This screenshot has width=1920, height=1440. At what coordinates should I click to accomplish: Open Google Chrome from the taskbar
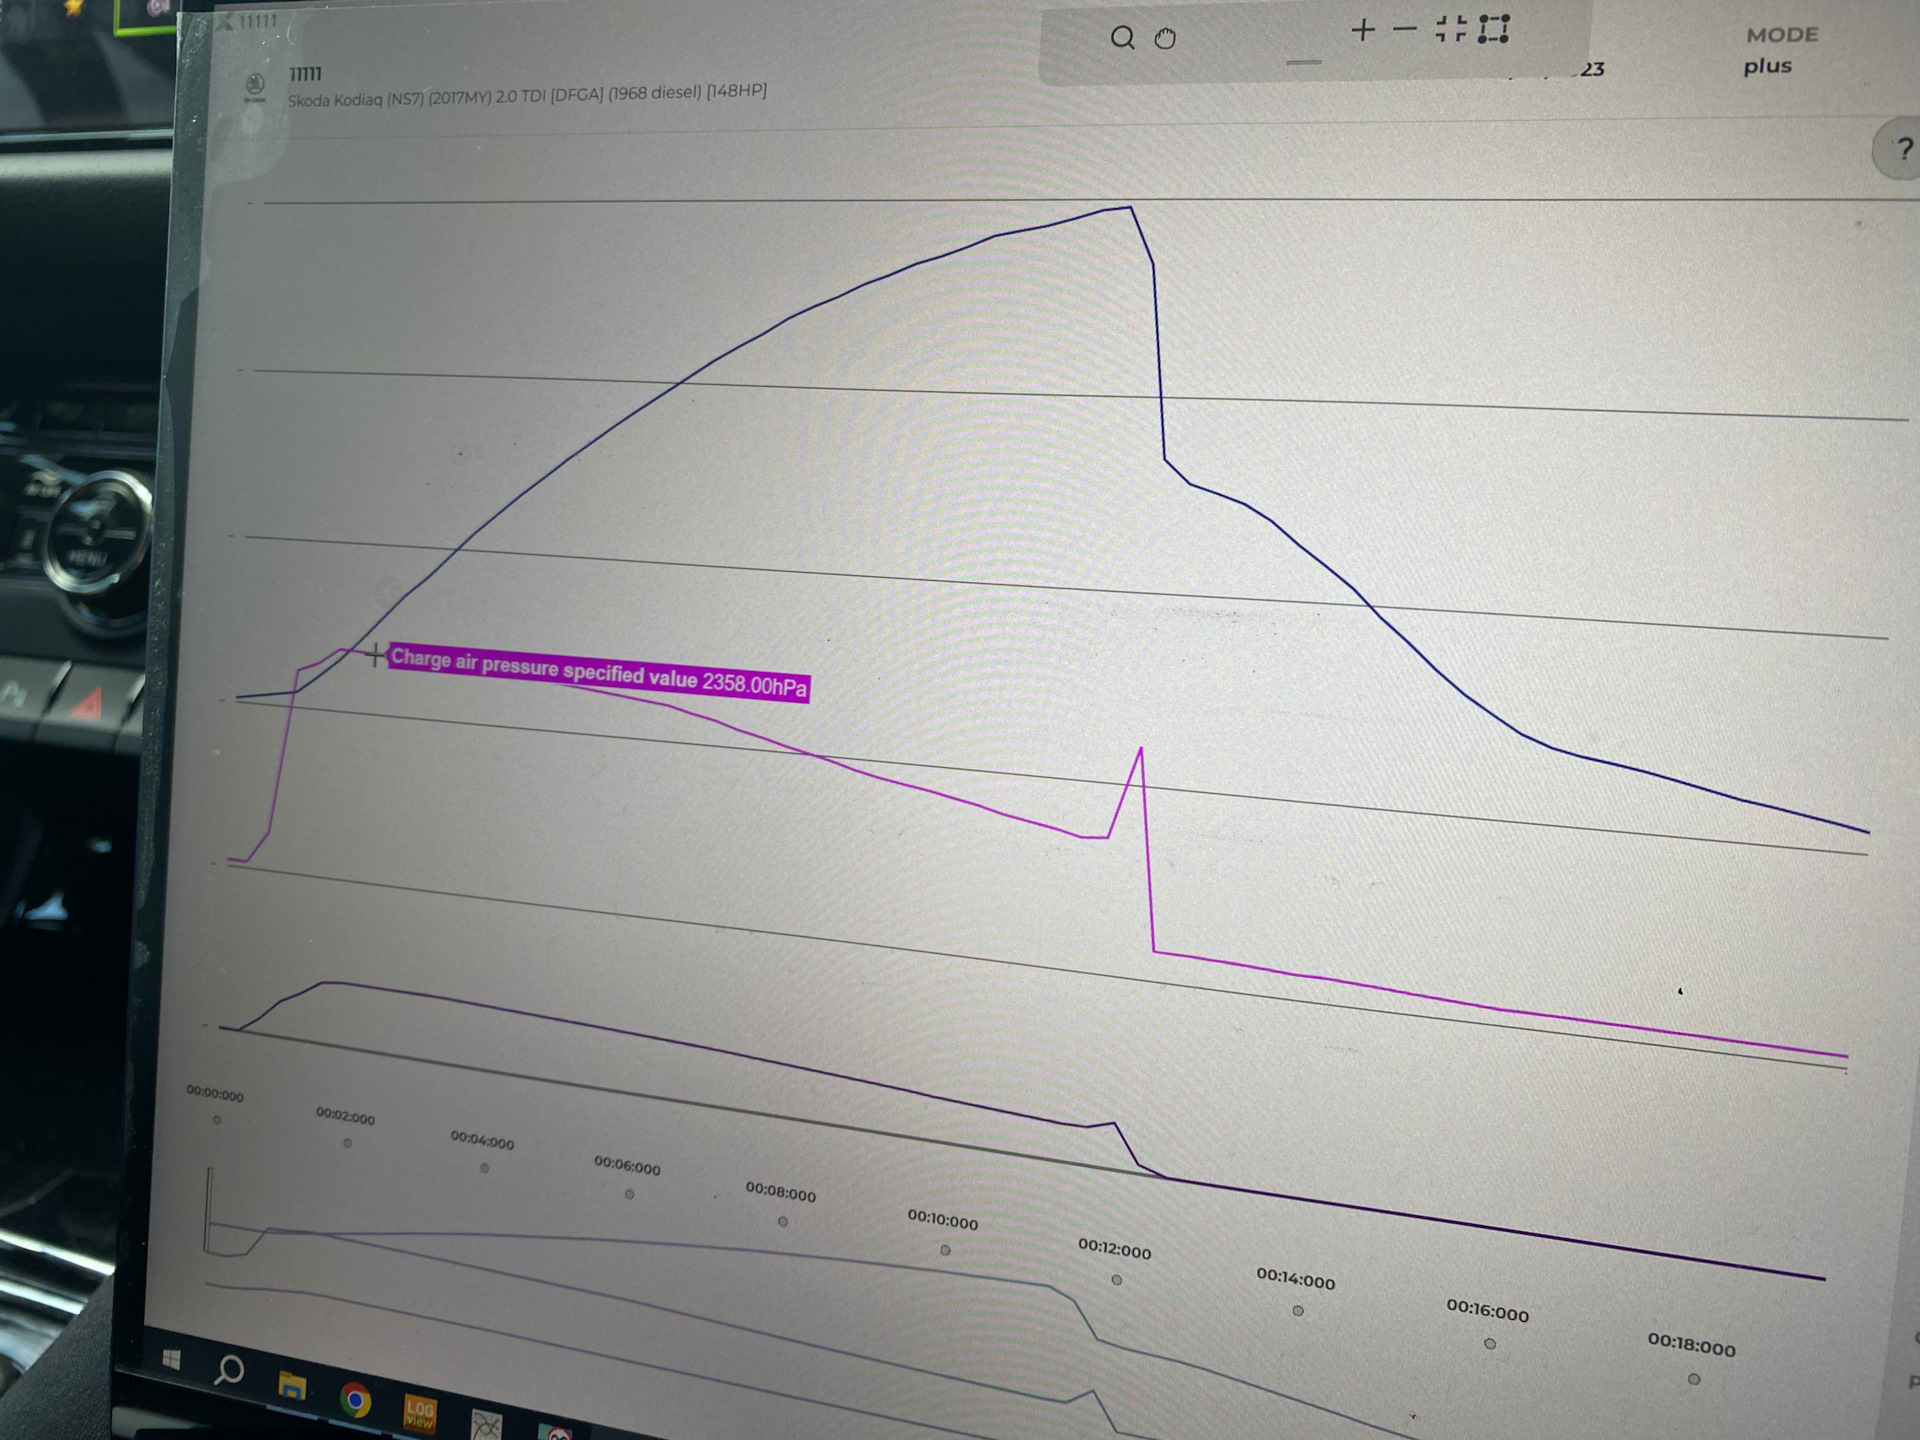[355, 1400]
